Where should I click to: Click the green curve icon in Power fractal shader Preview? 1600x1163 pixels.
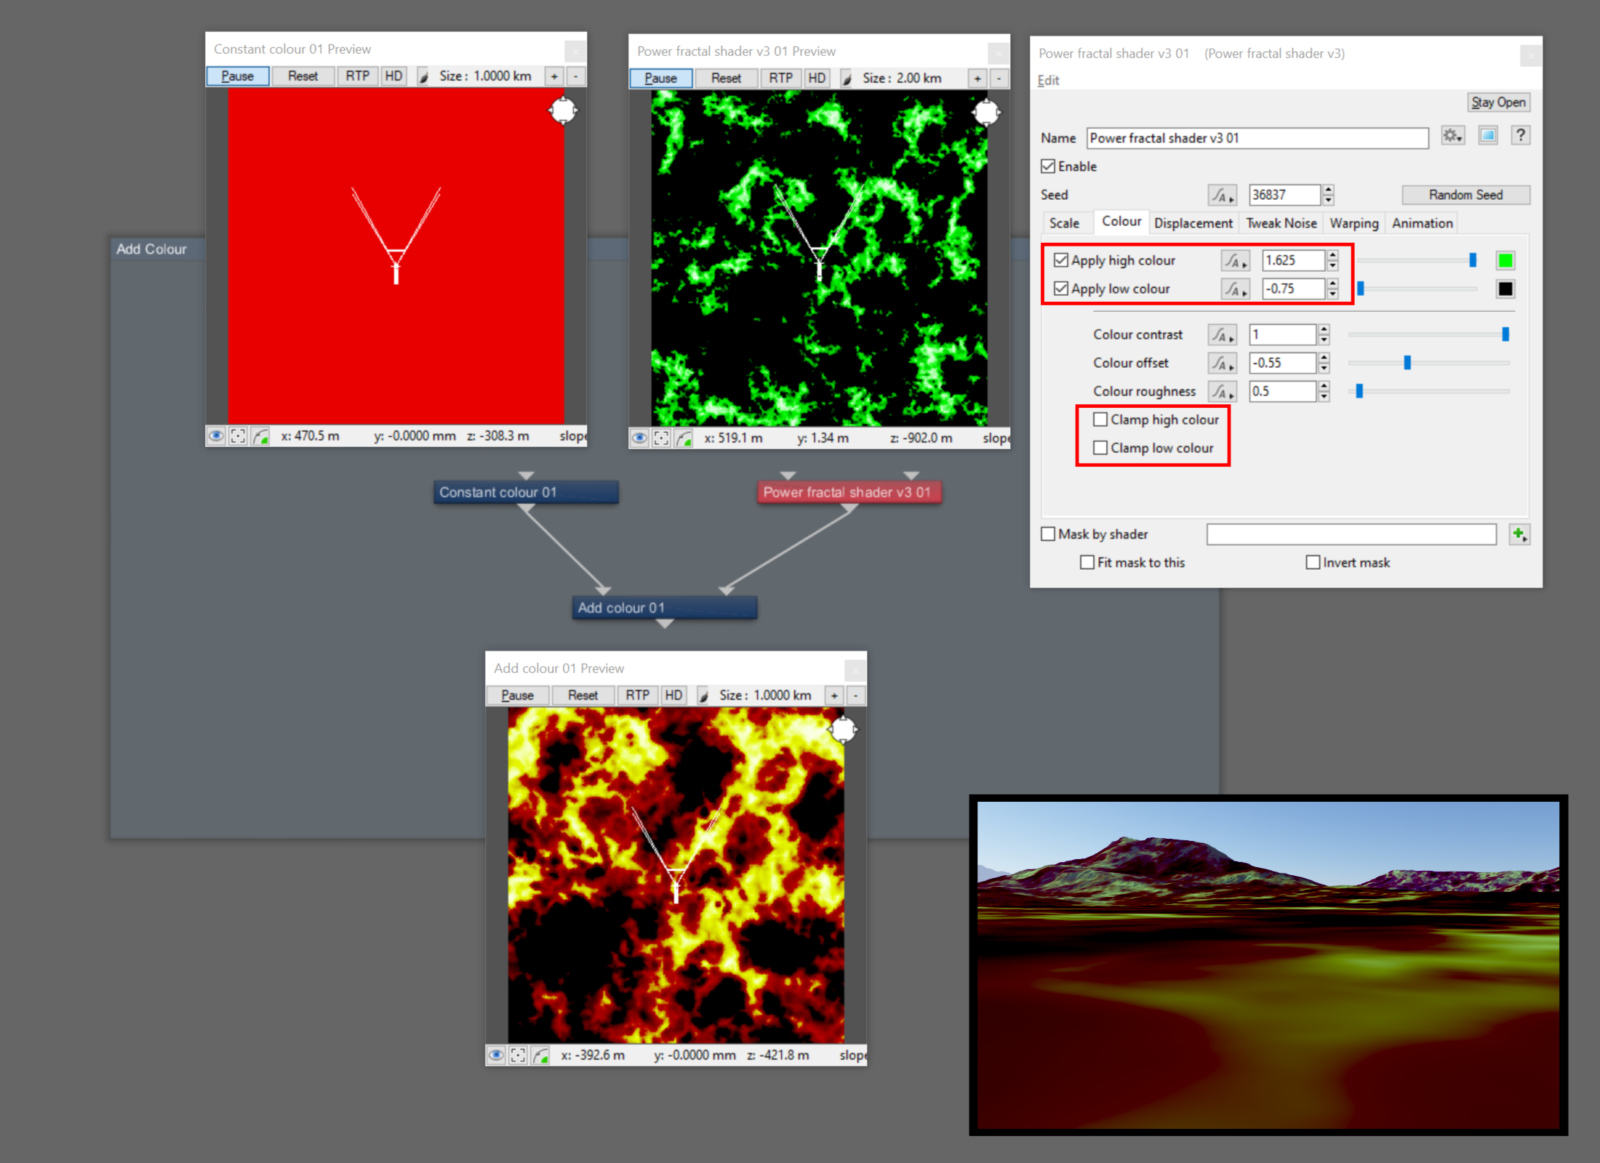coord(683,438)
